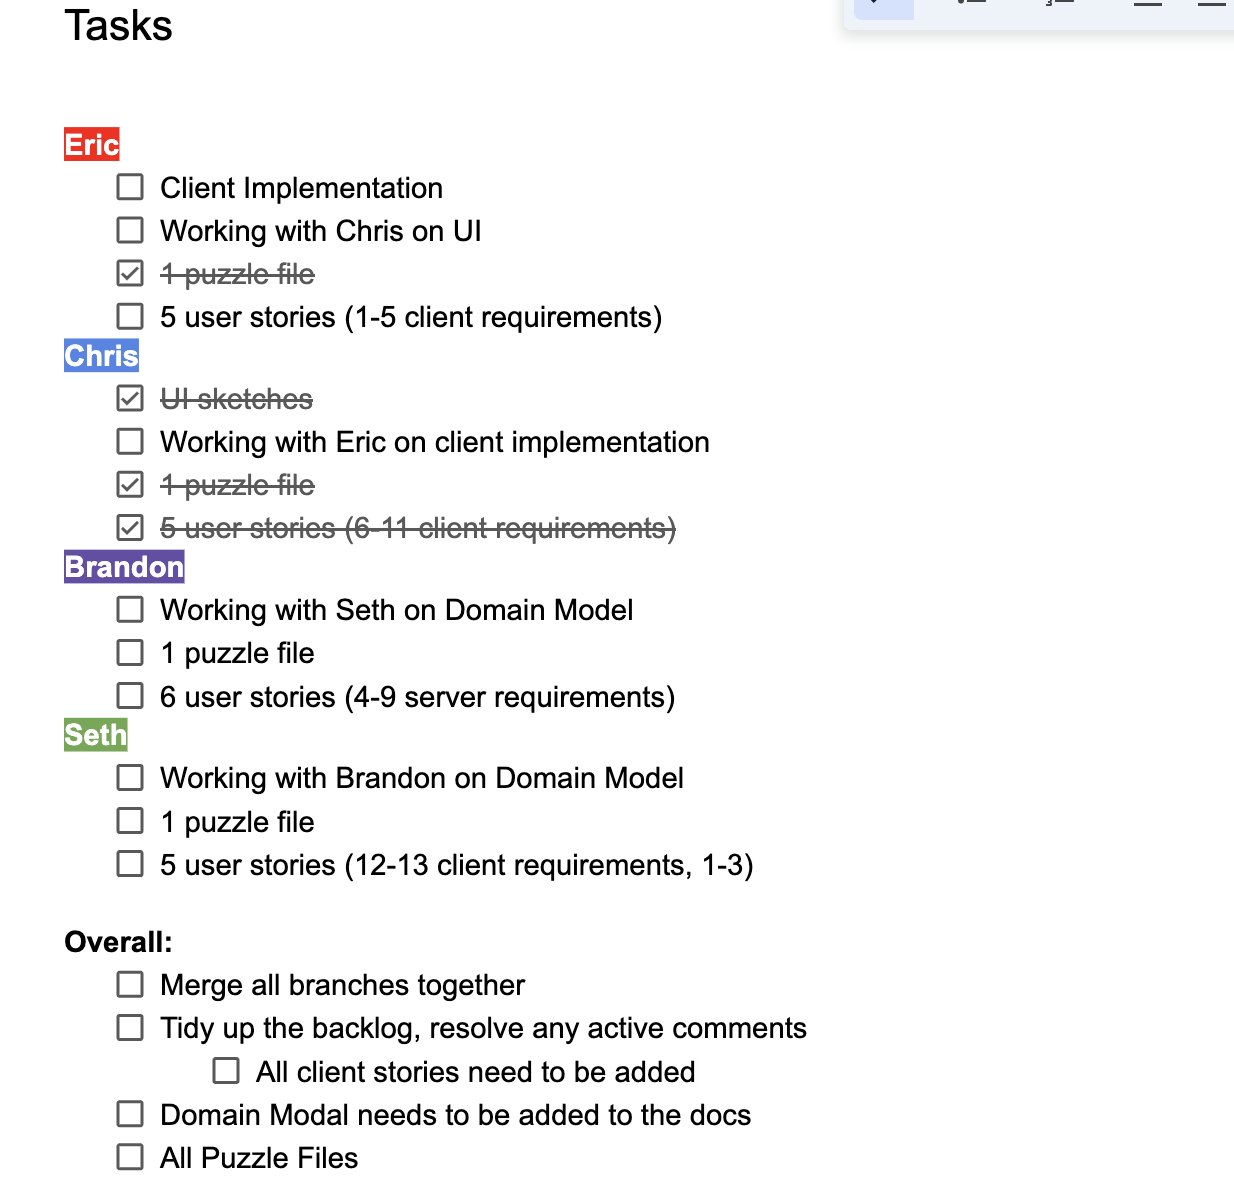Uncheck "5 user stories (6-11 client requirements)" box
Viewport: 1234px width, 1202px height.
pyautogui.click(x=130, y=527)
